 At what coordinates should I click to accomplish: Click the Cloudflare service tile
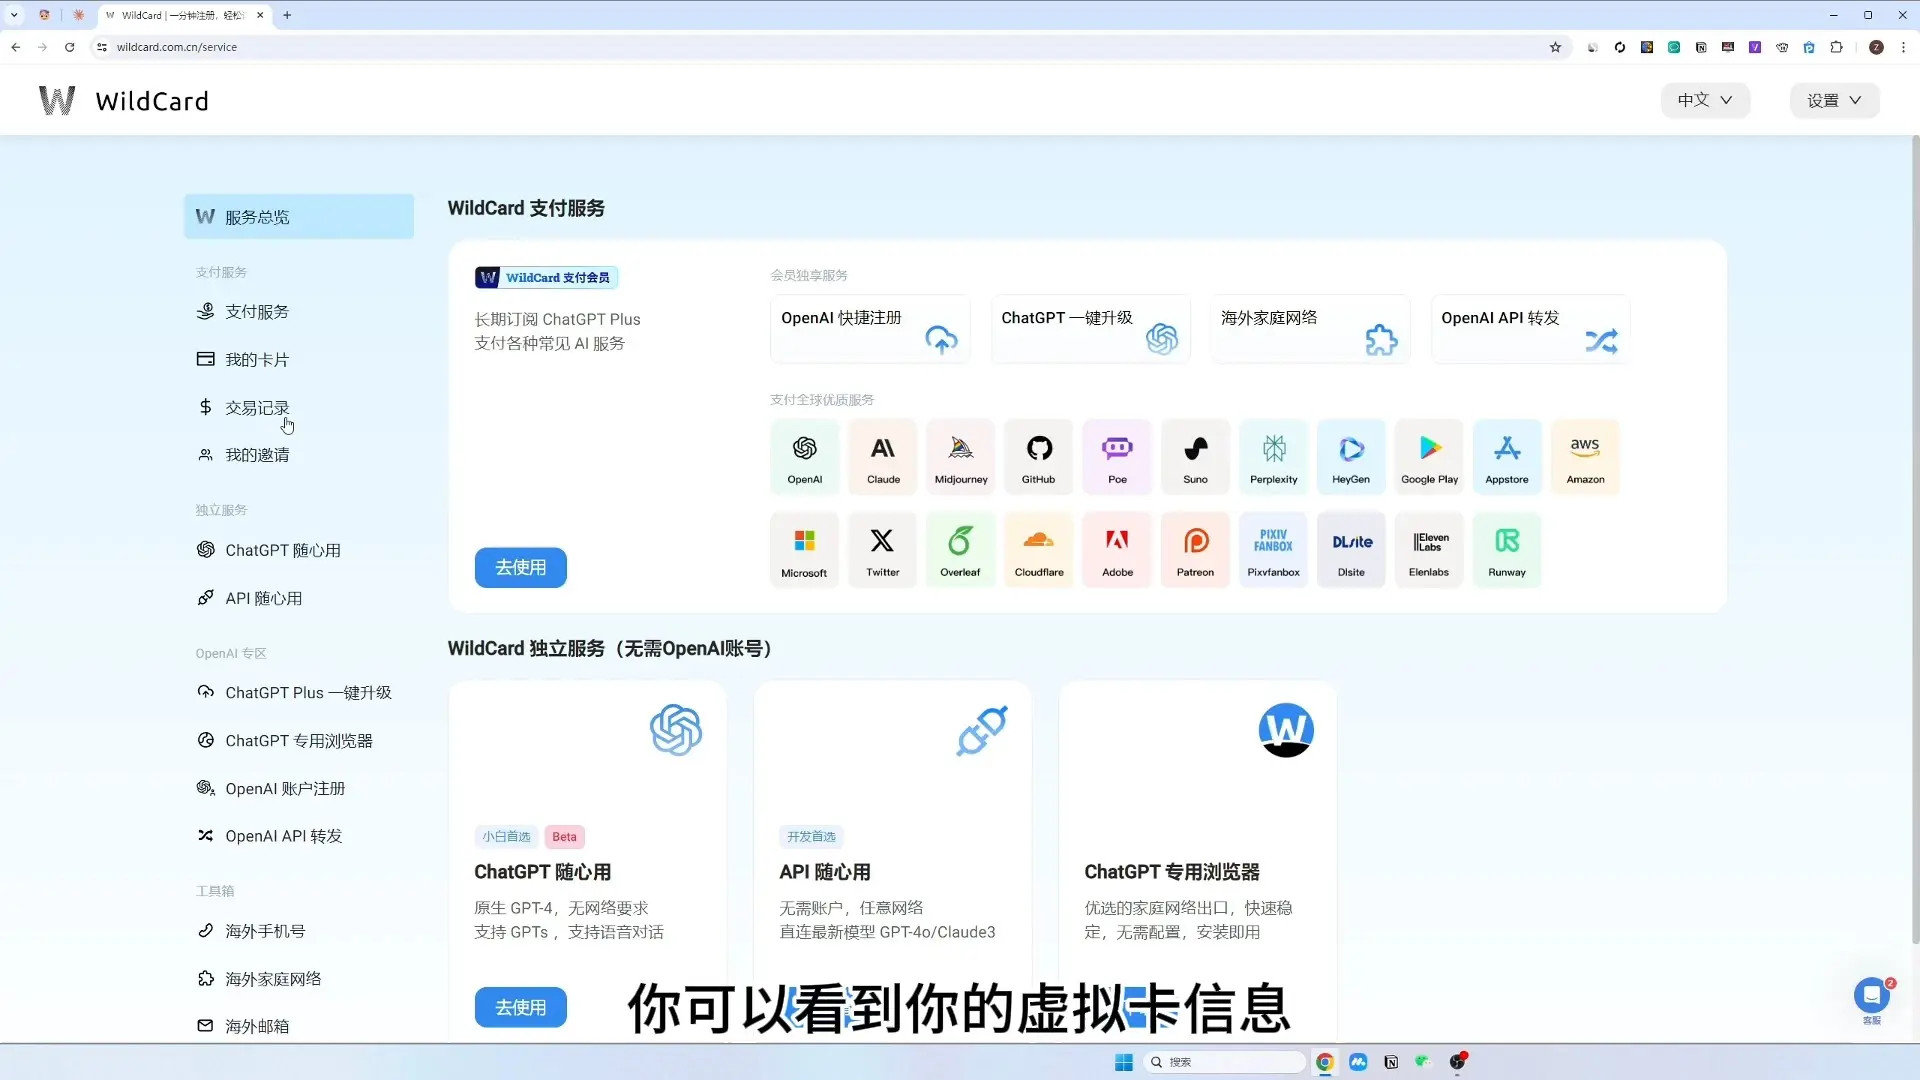[1039, 550]
